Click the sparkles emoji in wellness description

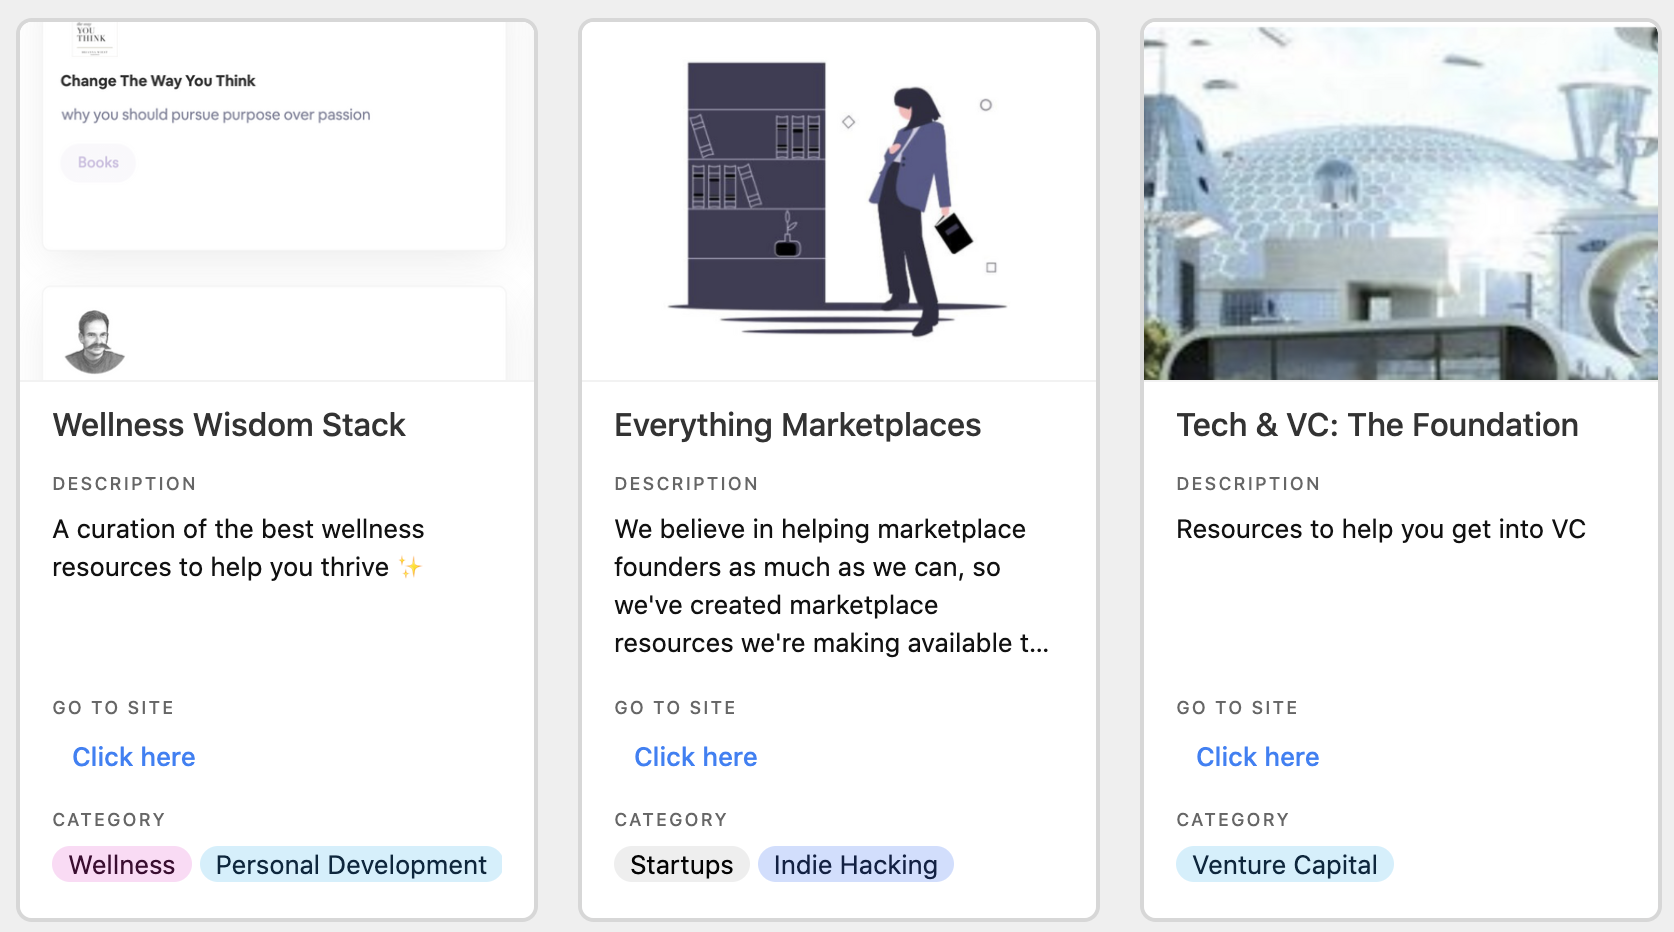click(x=410, y=567)
